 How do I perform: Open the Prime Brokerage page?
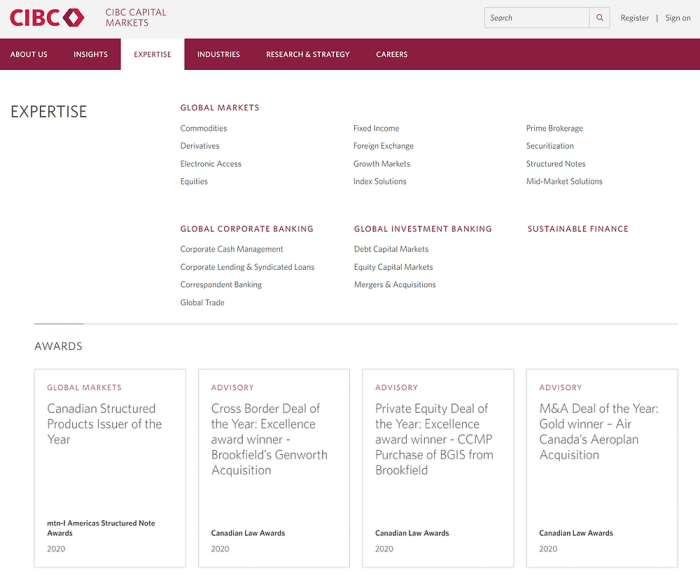pos(554,129)
